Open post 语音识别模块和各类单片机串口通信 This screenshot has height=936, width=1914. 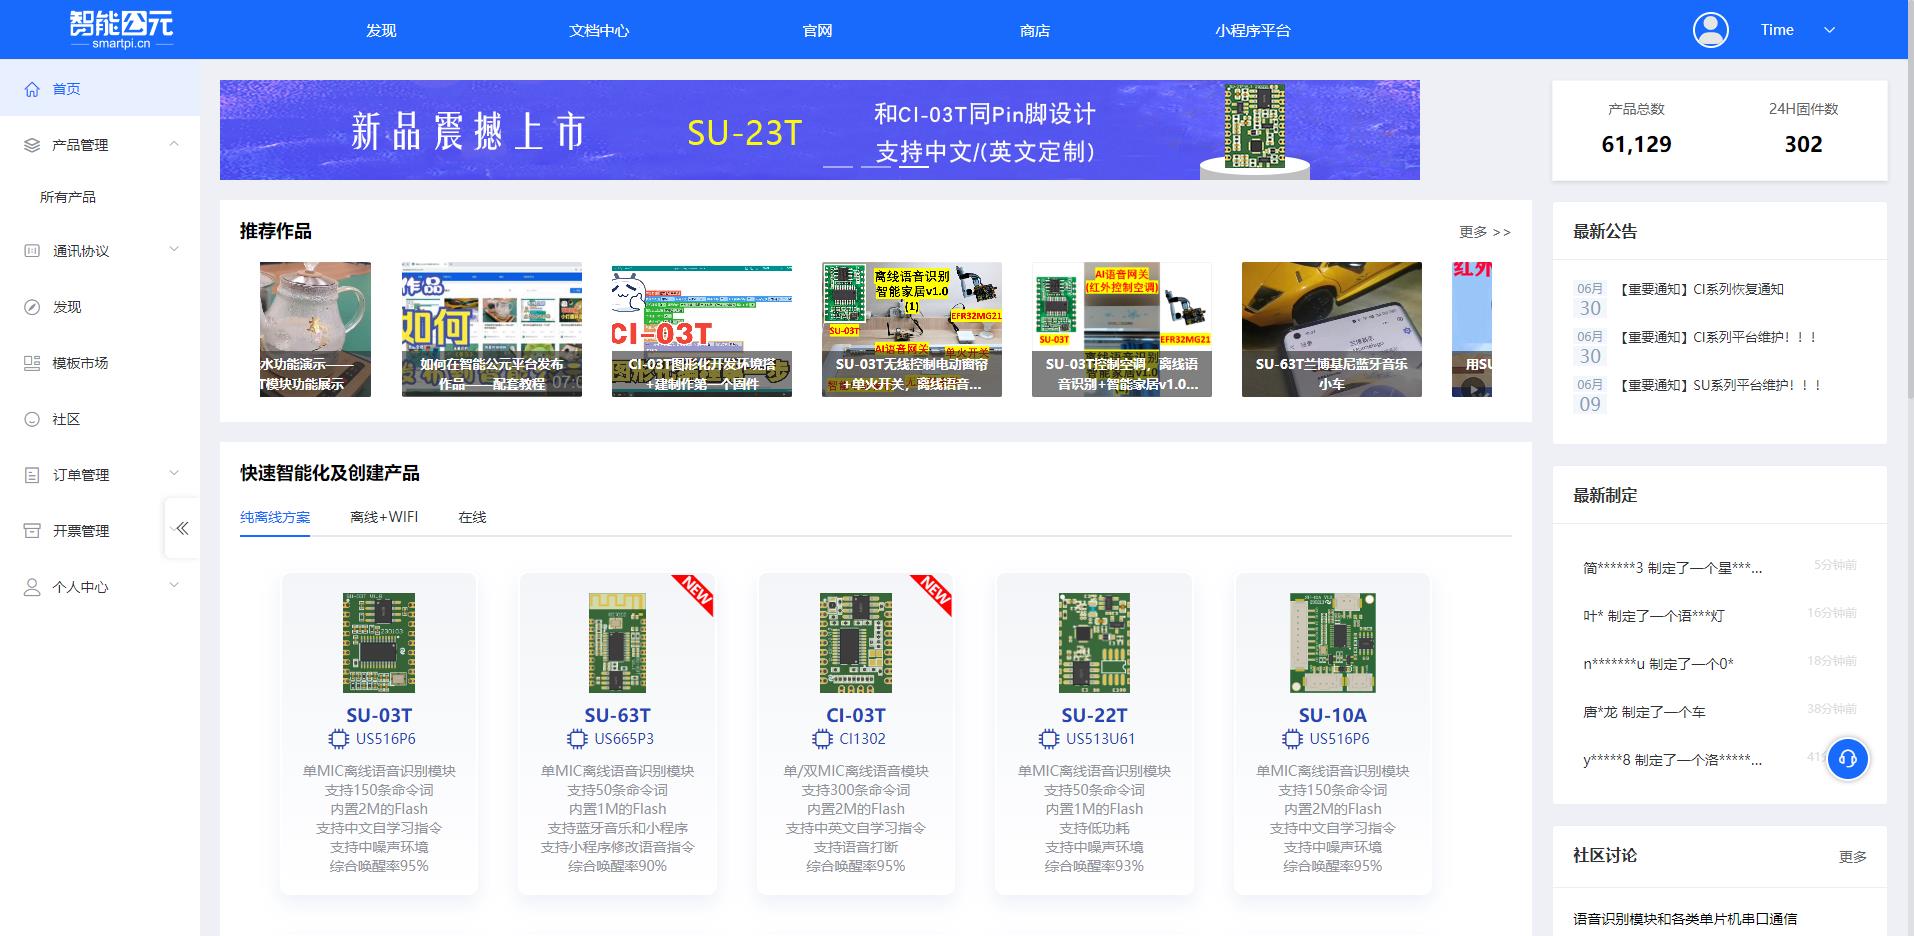click(x=1685, y=918)
